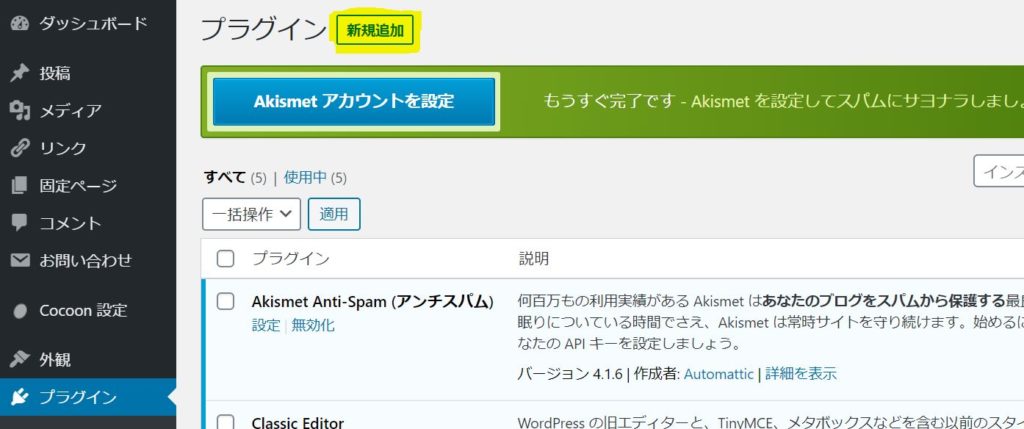Click the プラグイン column header

[x=291, y=259]
